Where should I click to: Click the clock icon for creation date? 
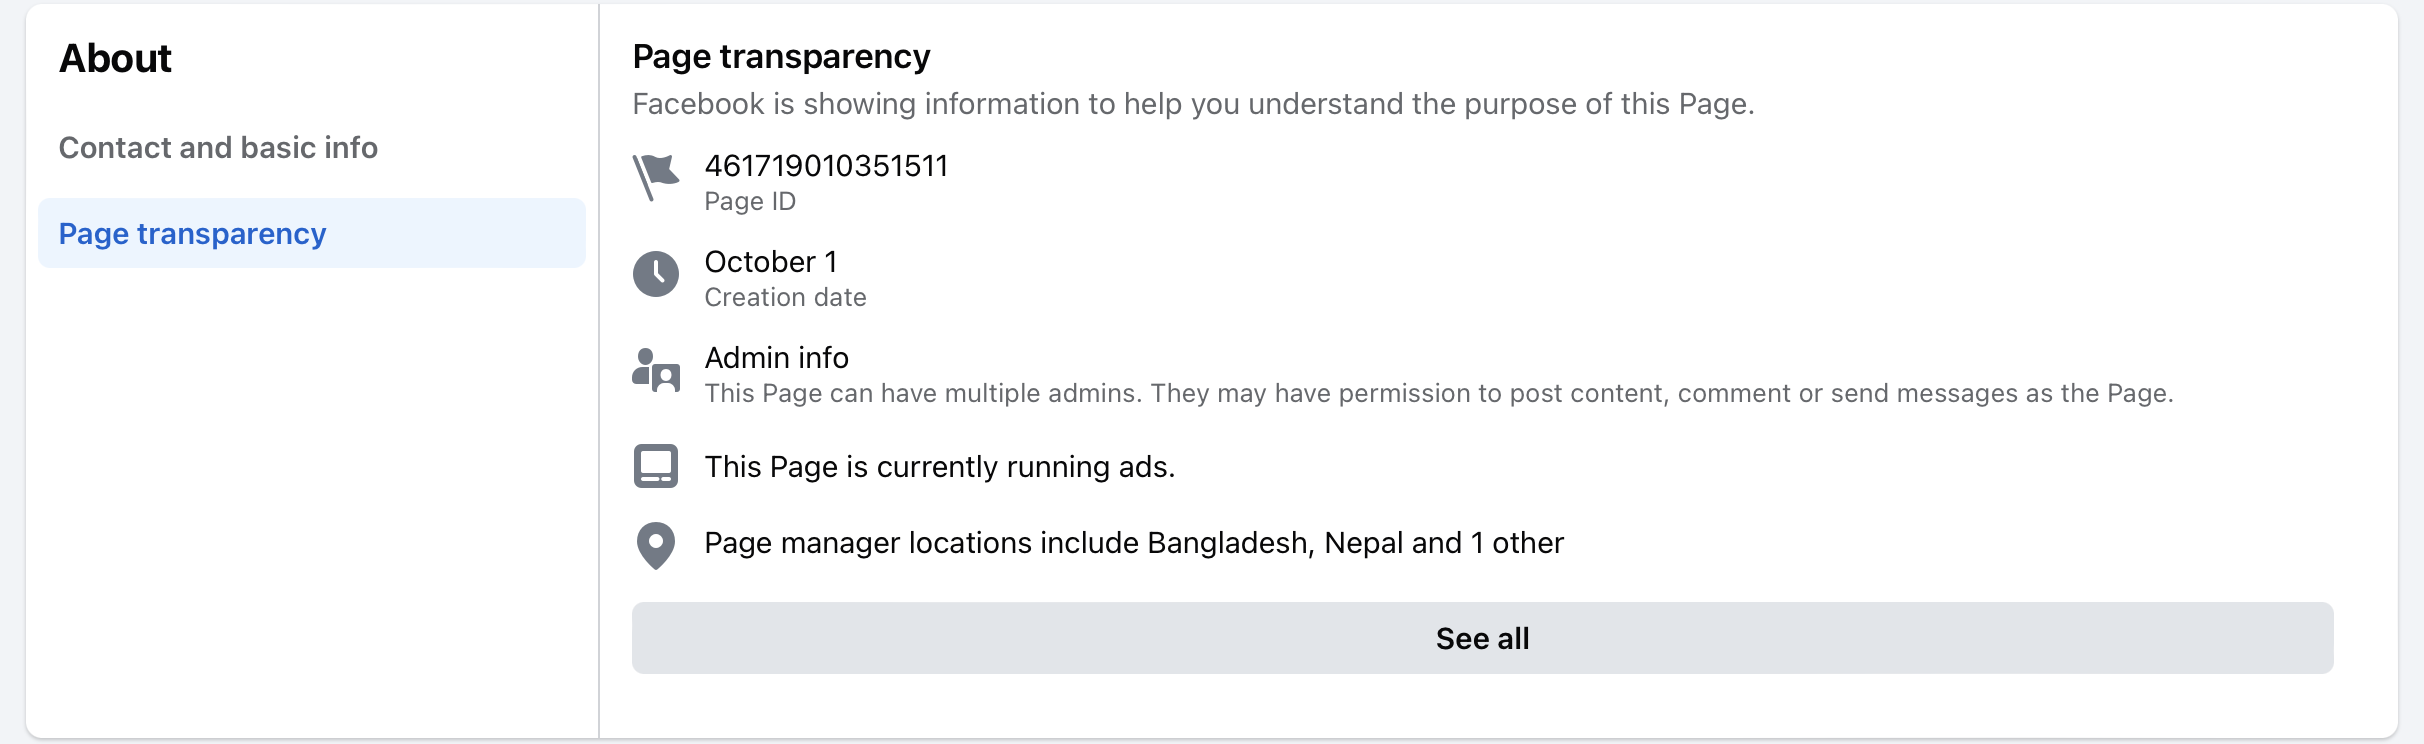[x=656, y=274]
